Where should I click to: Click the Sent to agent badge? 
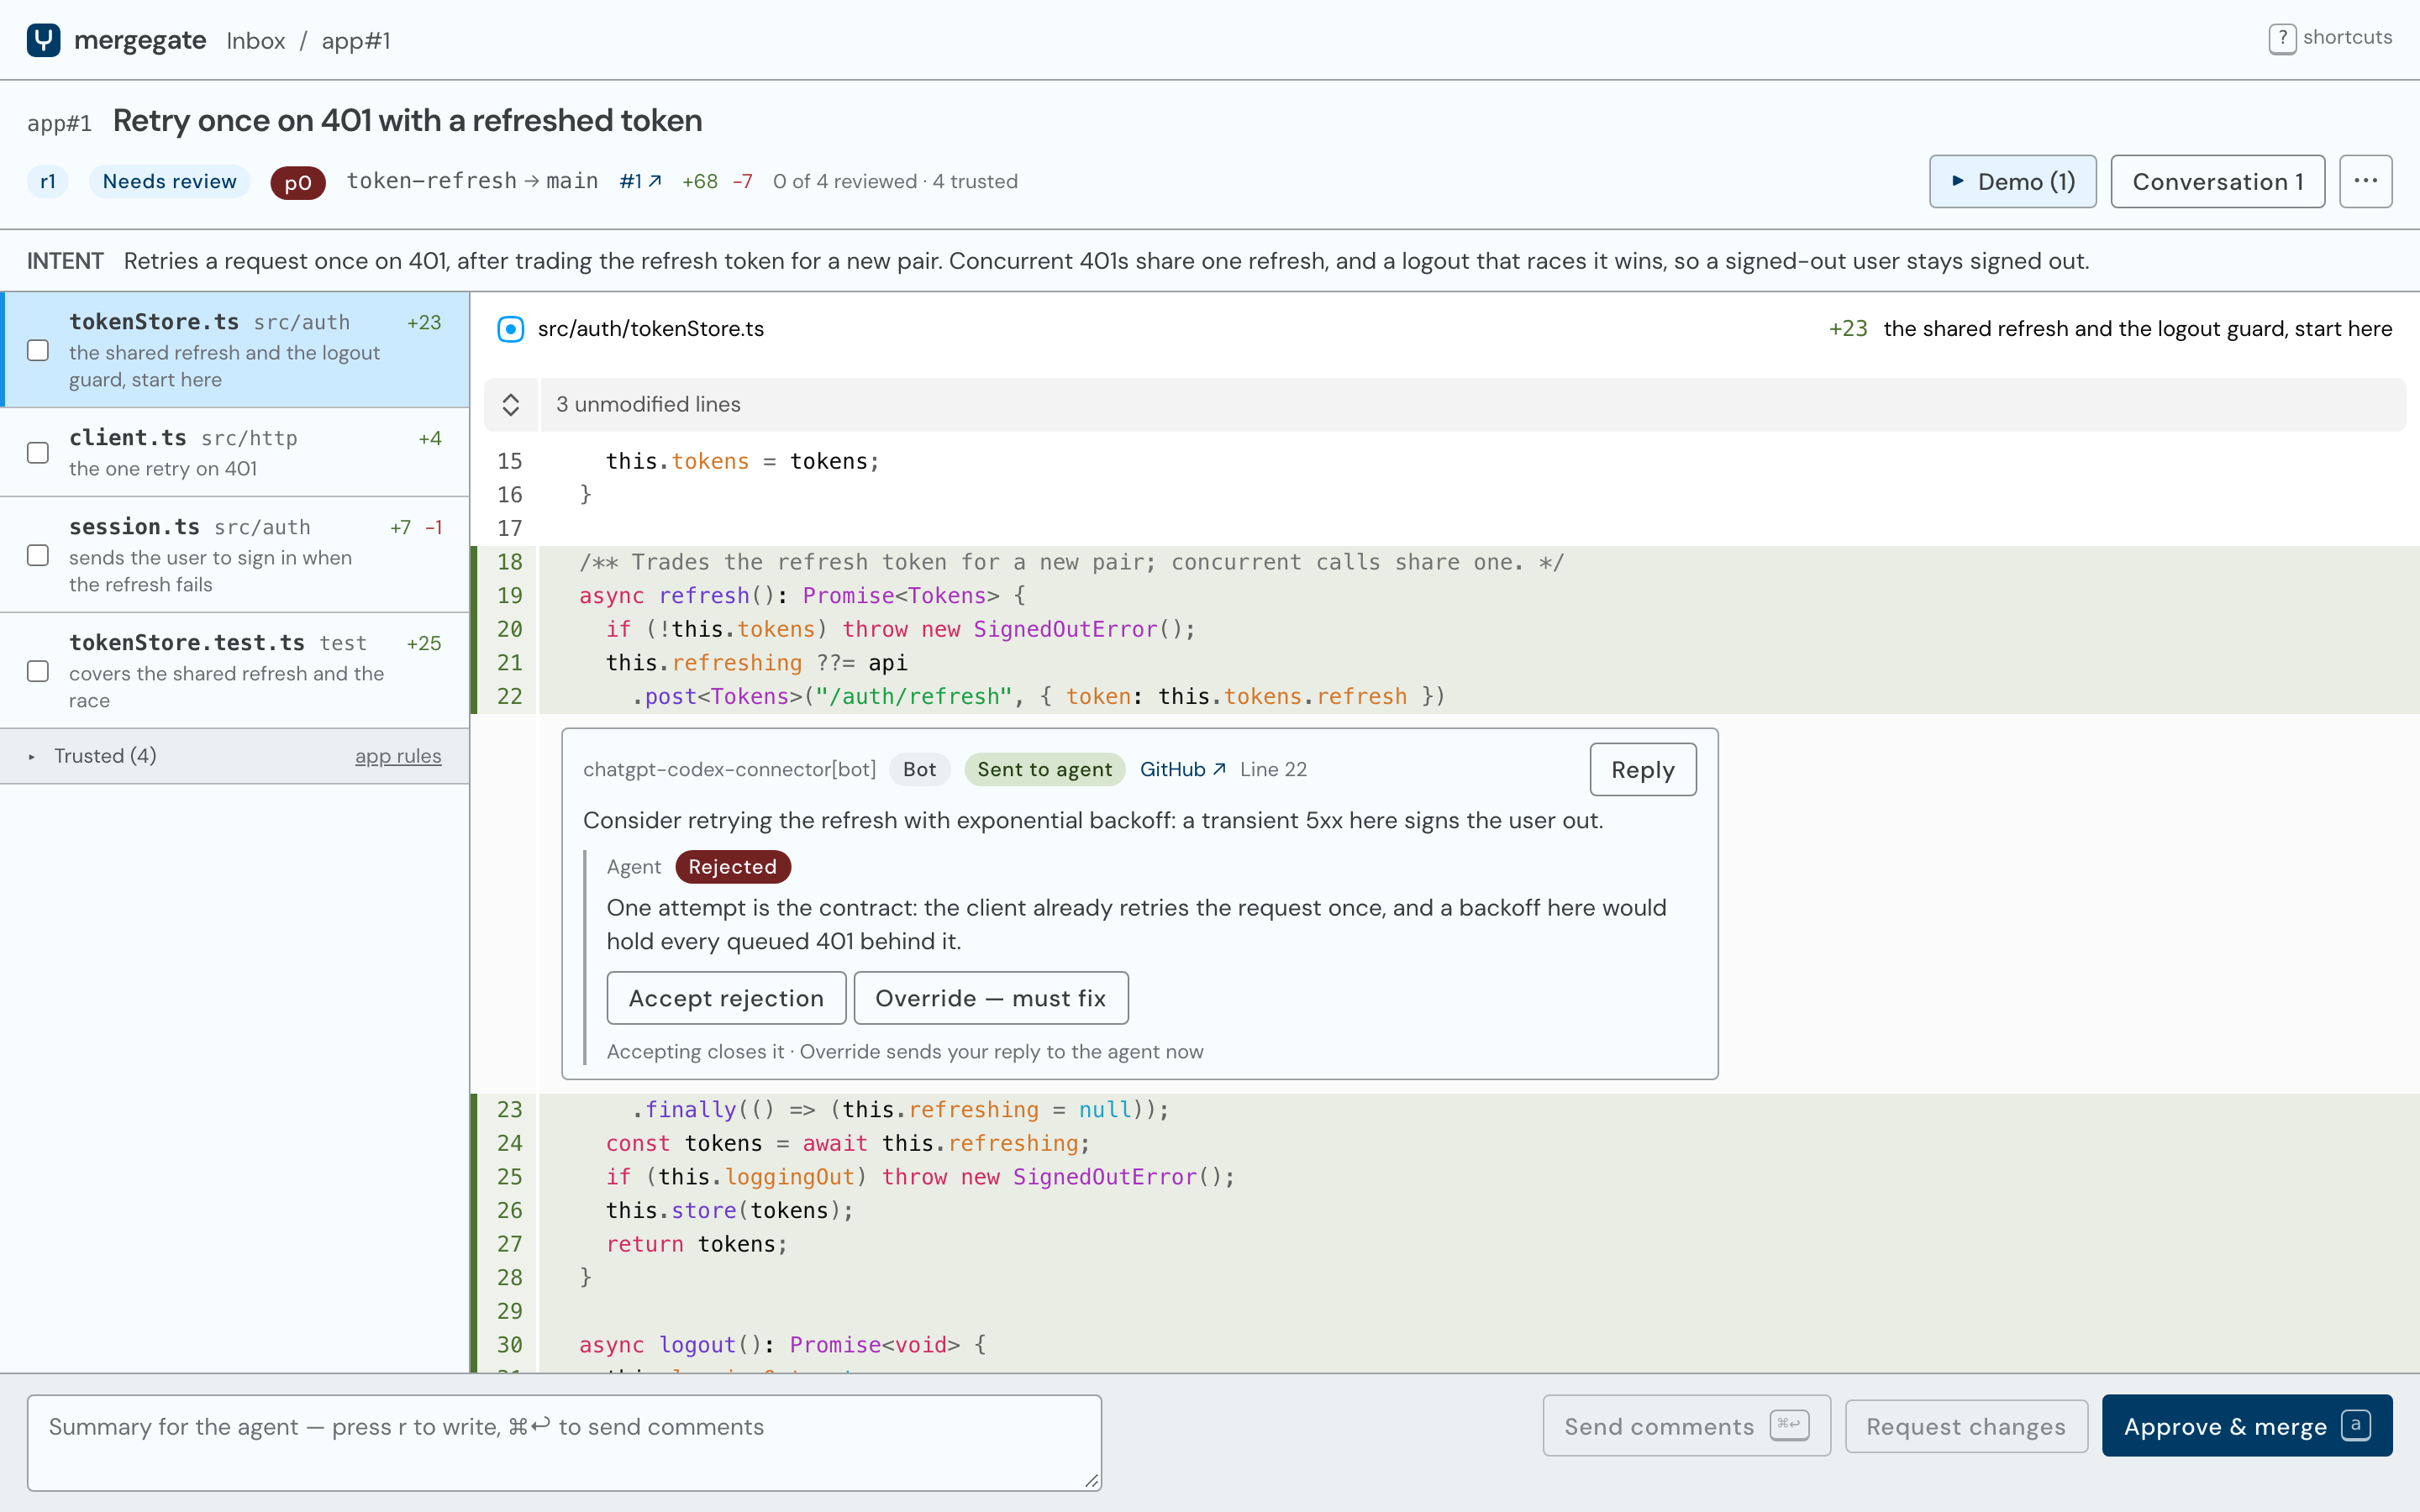[1044, 769]
